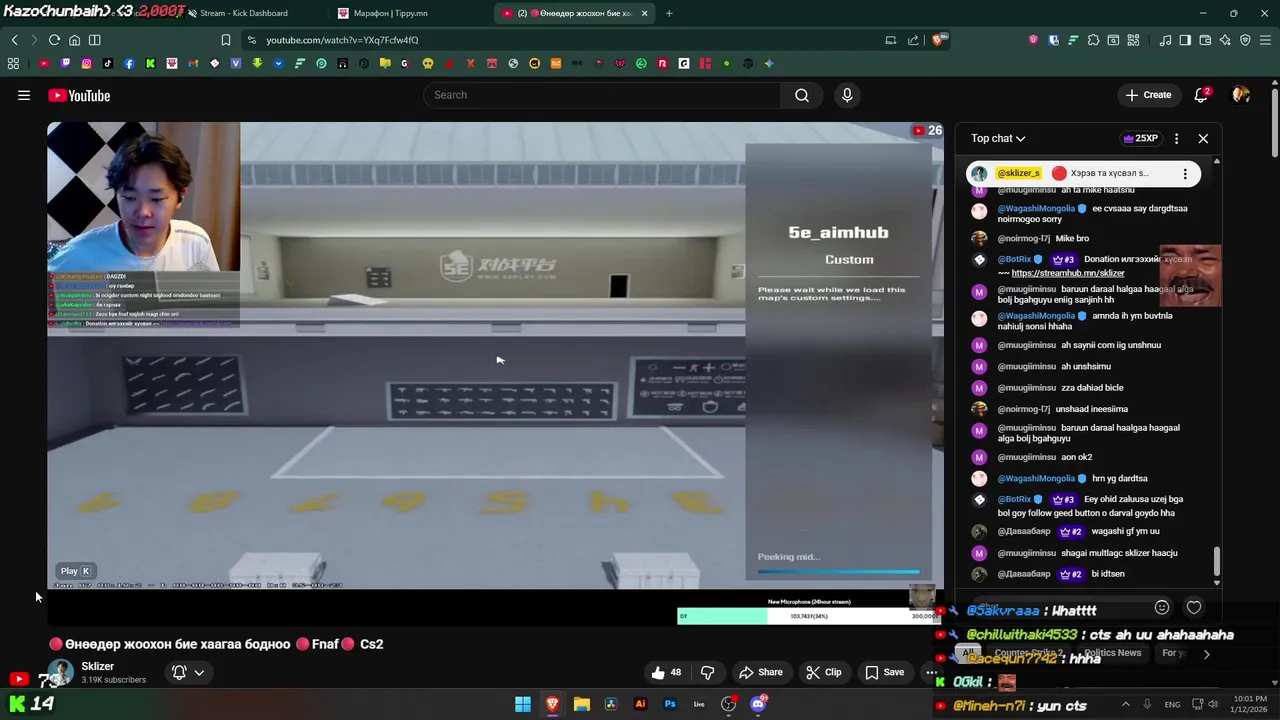Click the YouTube search magnifier button
The image size is (1280, 720).
point(801,95)
